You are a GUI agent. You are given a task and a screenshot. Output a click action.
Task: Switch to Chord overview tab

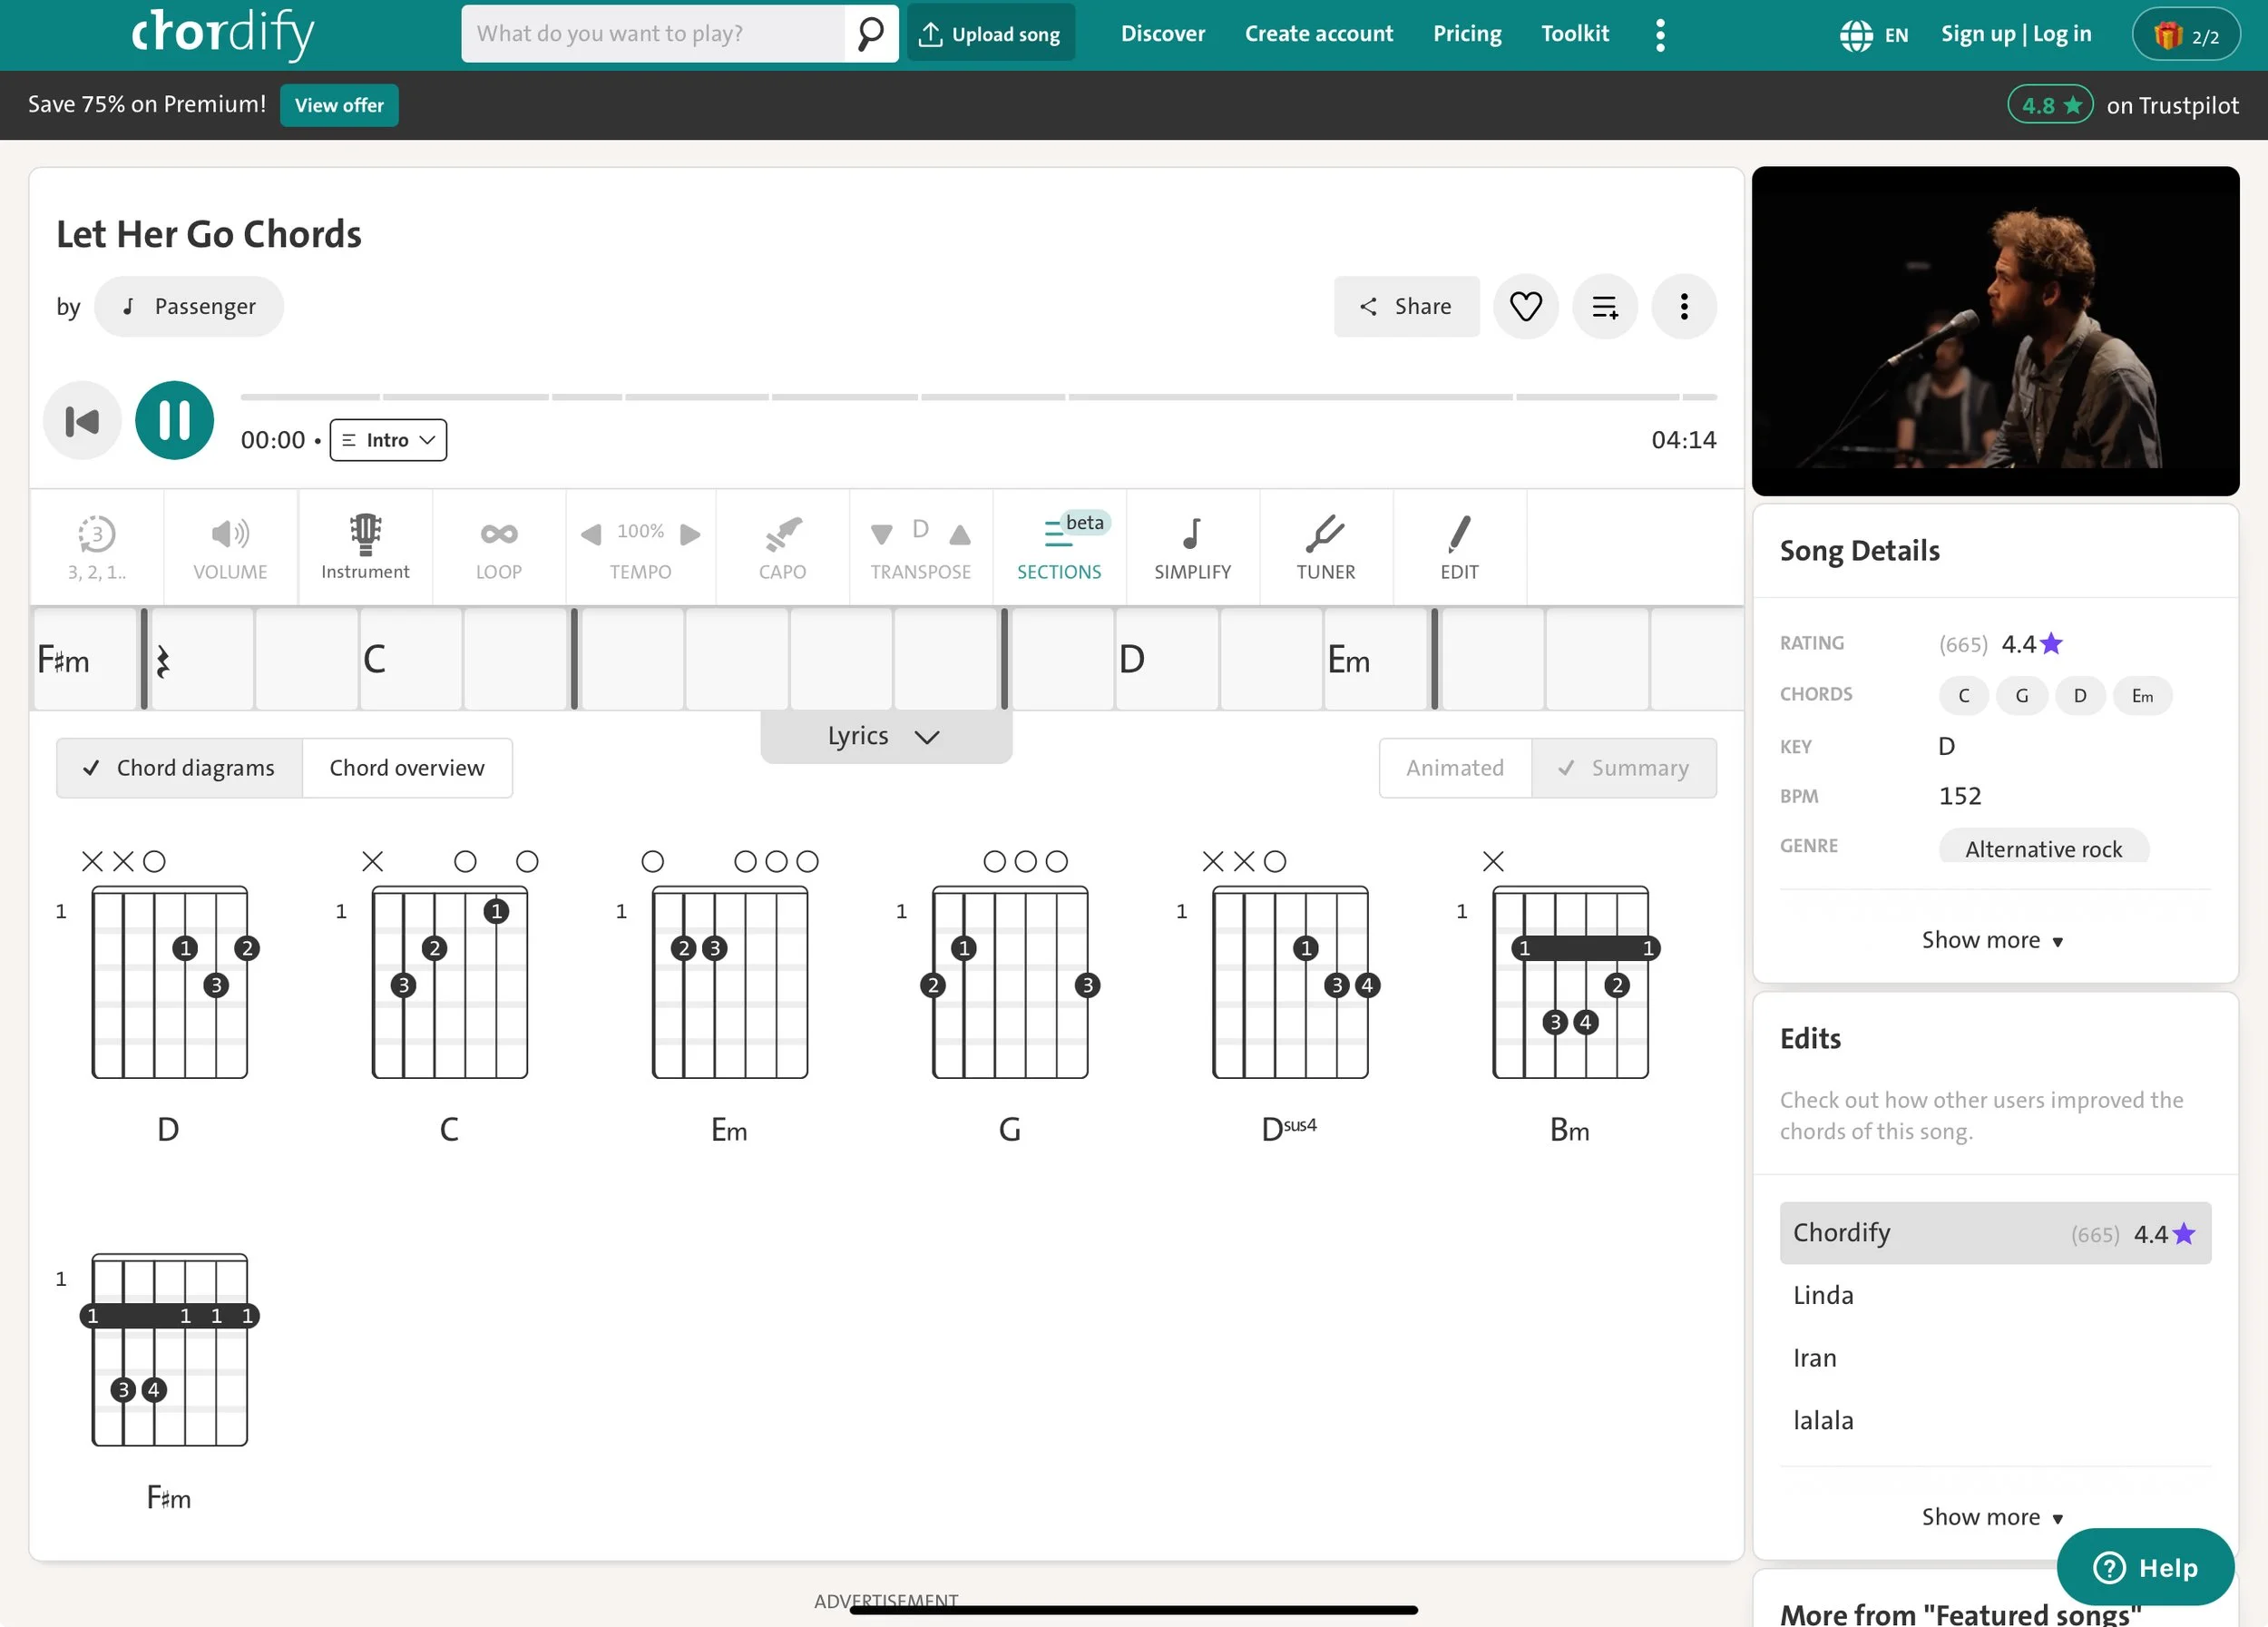[407, 768]
